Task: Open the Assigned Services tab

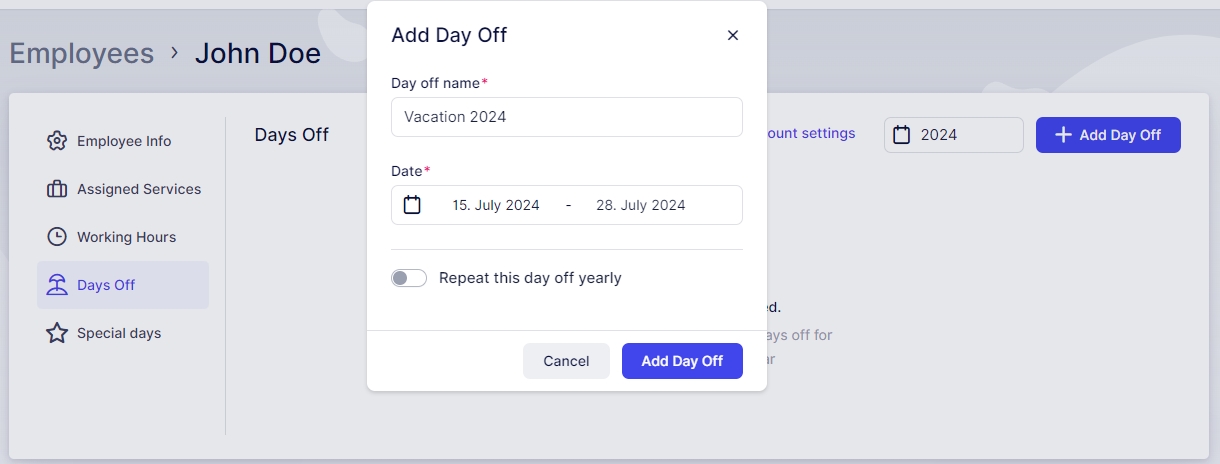Action: pyautogui.click(x=138, y=189)
